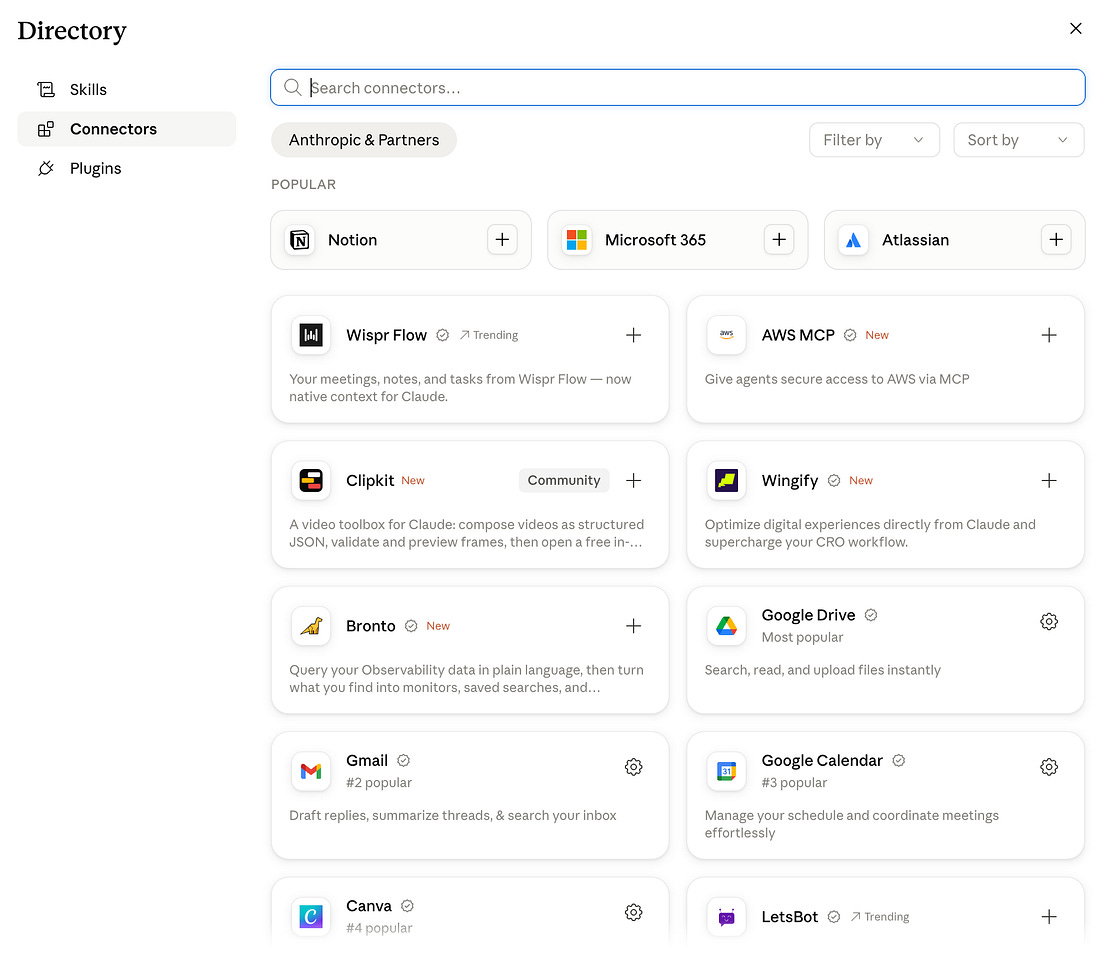The height and width of the screenshot is (962, 1100).
Task: Click the Atlassian logo icon
Action: (x=853, y=240)
